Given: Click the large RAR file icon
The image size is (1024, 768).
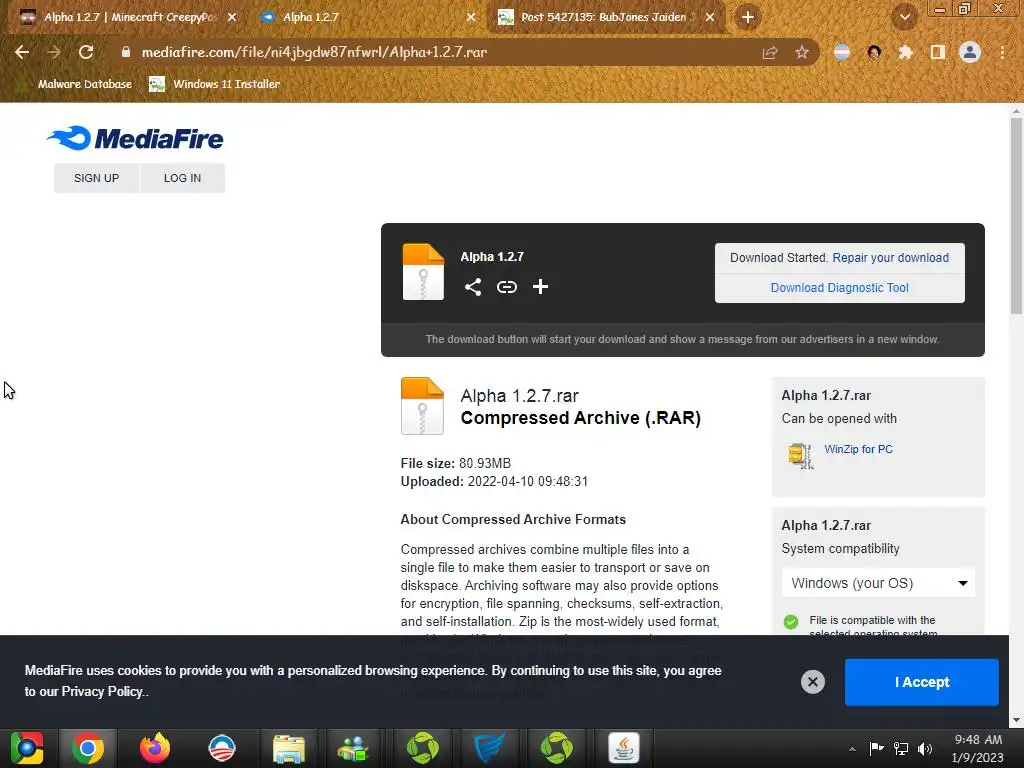Looking at the screenshot, I should 422,406.
